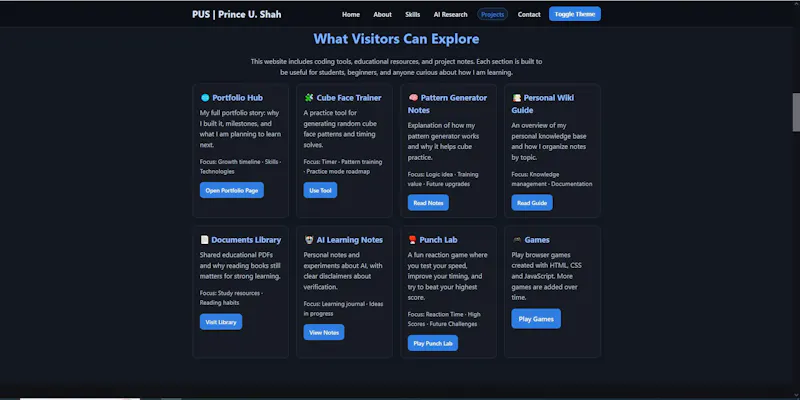800x400 pixels.
Task: Click the Punch Lab card heading
Action: [x=438, y=240]
